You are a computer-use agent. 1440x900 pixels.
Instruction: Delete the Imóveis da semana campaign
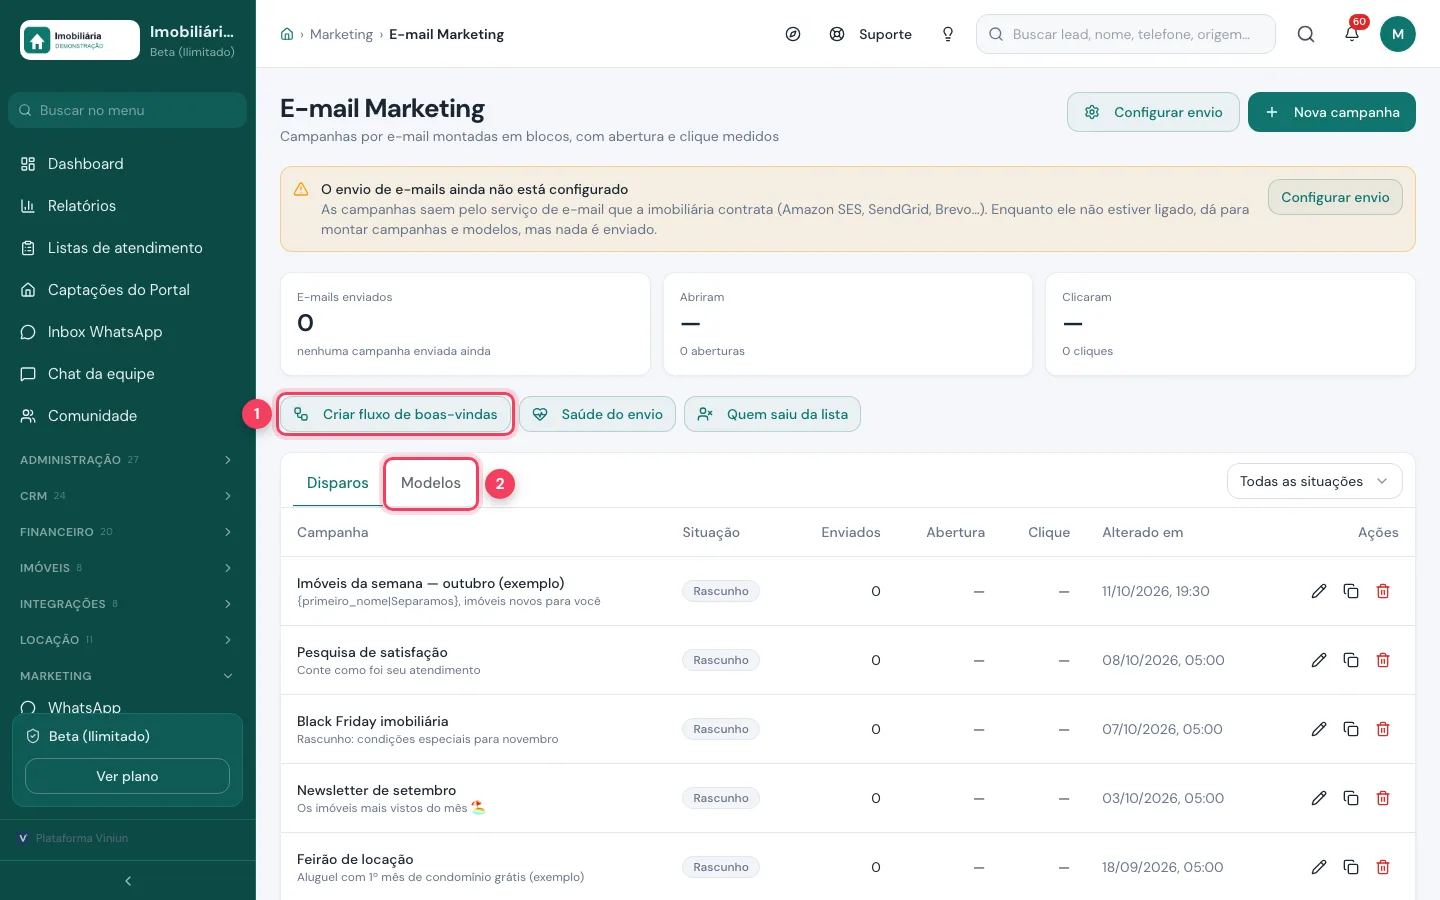coord(1383,591)
